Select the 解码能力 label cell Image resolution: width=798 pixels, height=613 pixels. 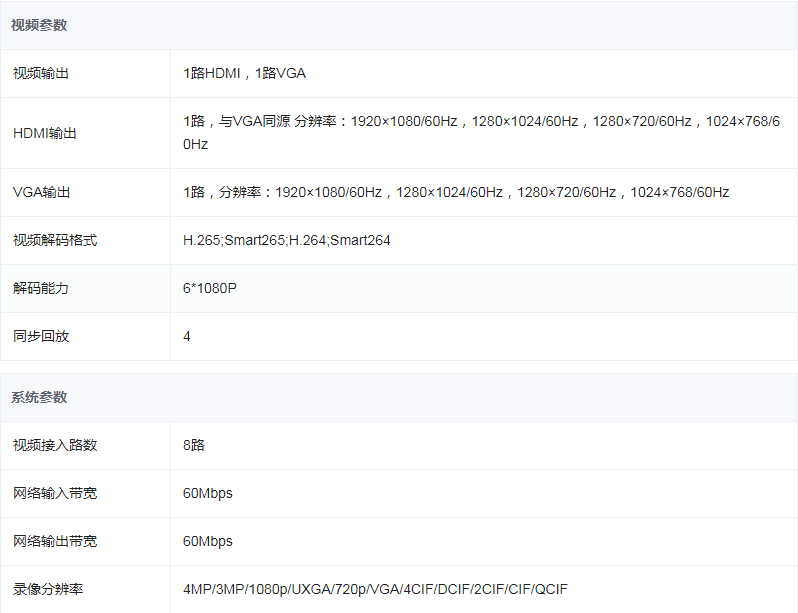point(86,289)
